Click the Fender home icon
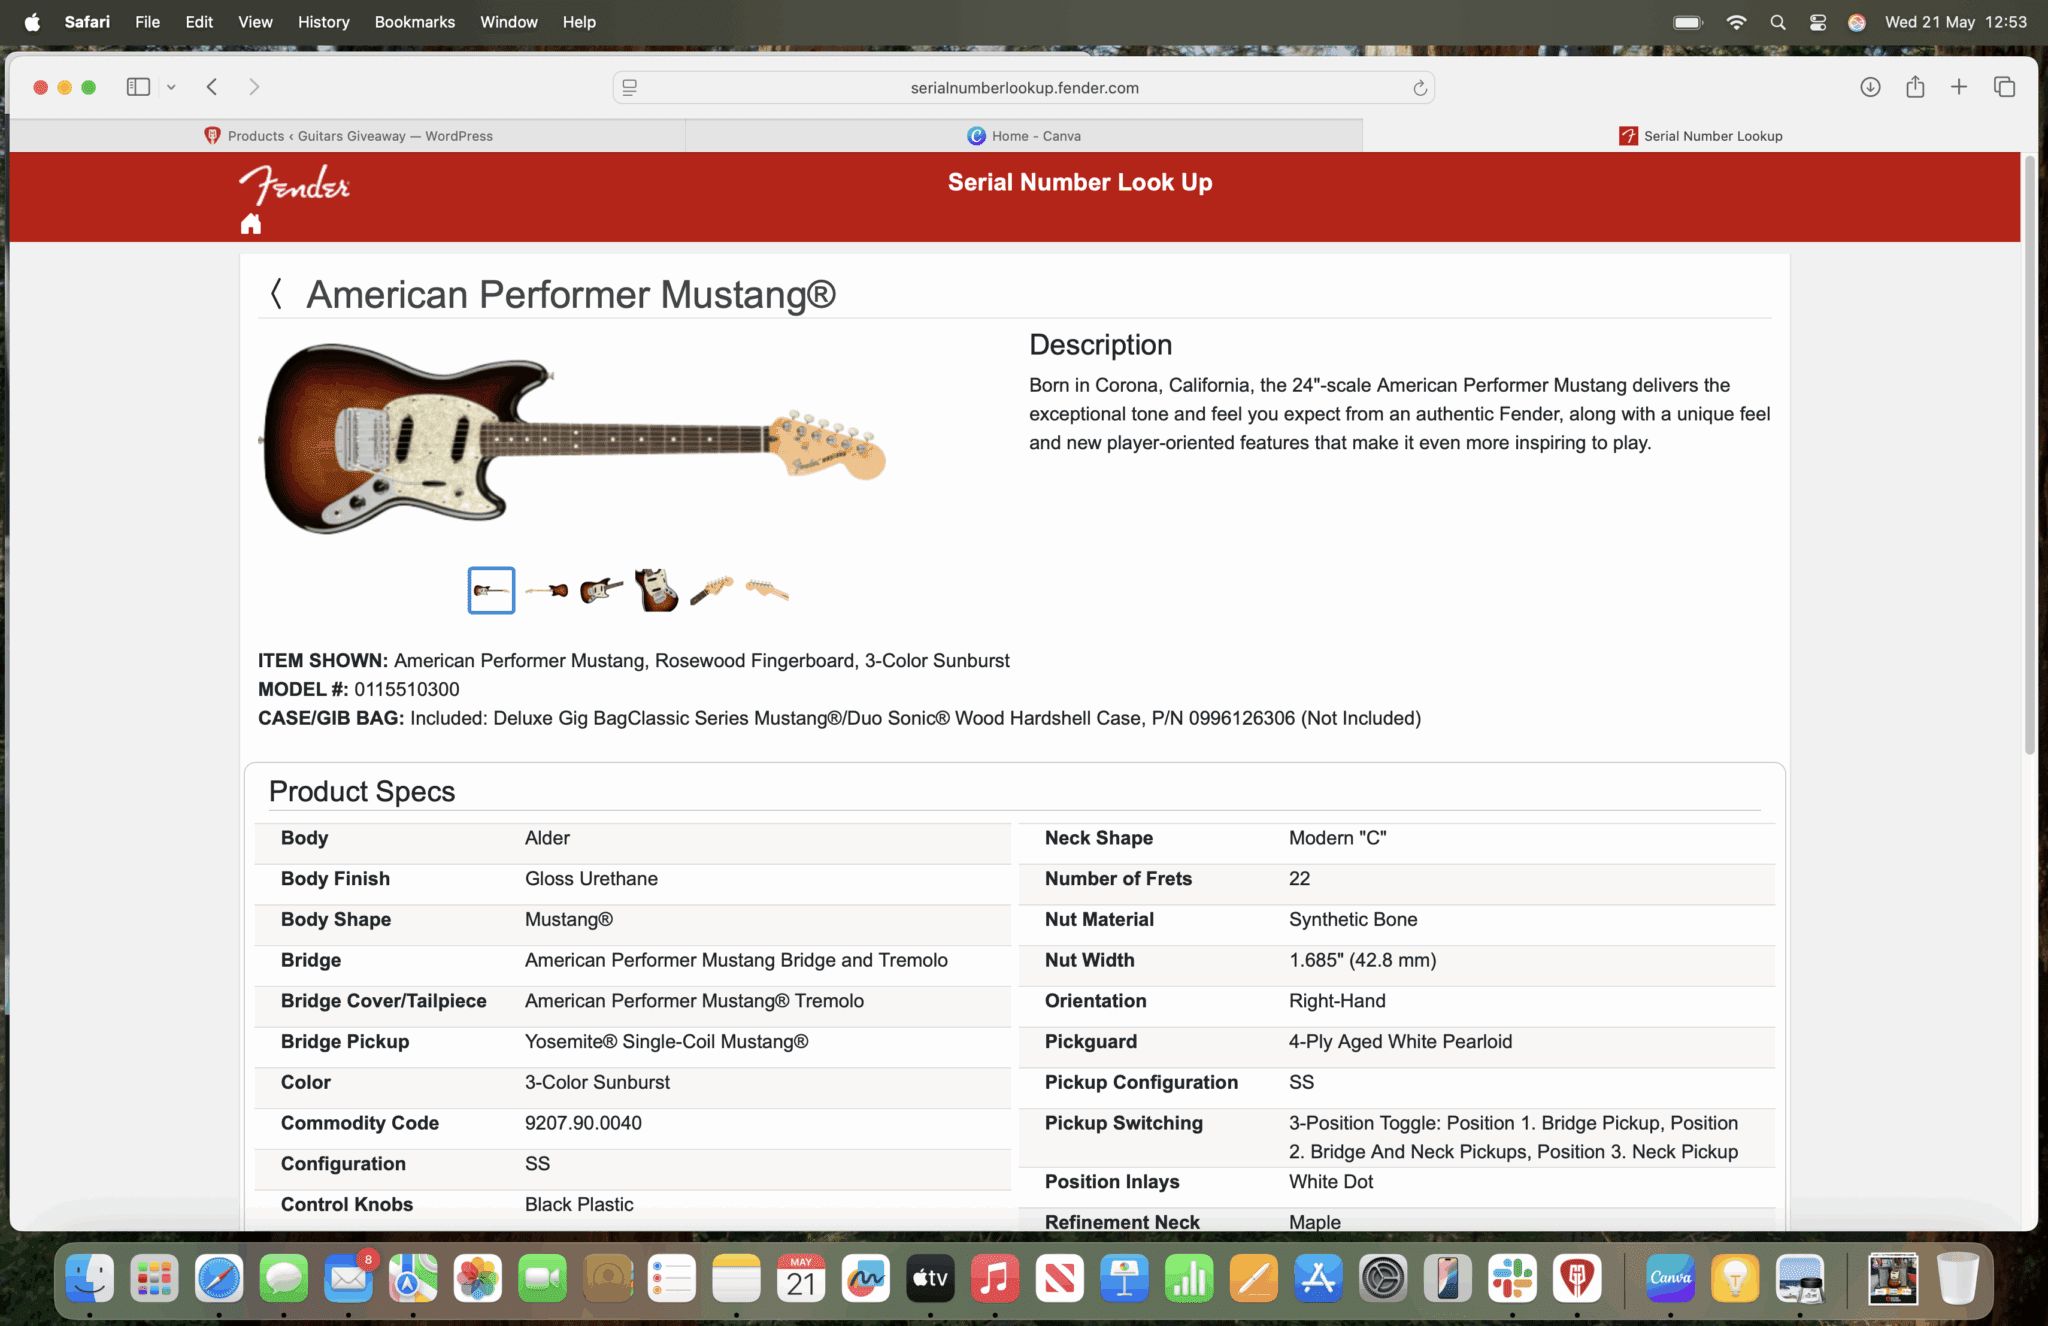 (251, 224)
